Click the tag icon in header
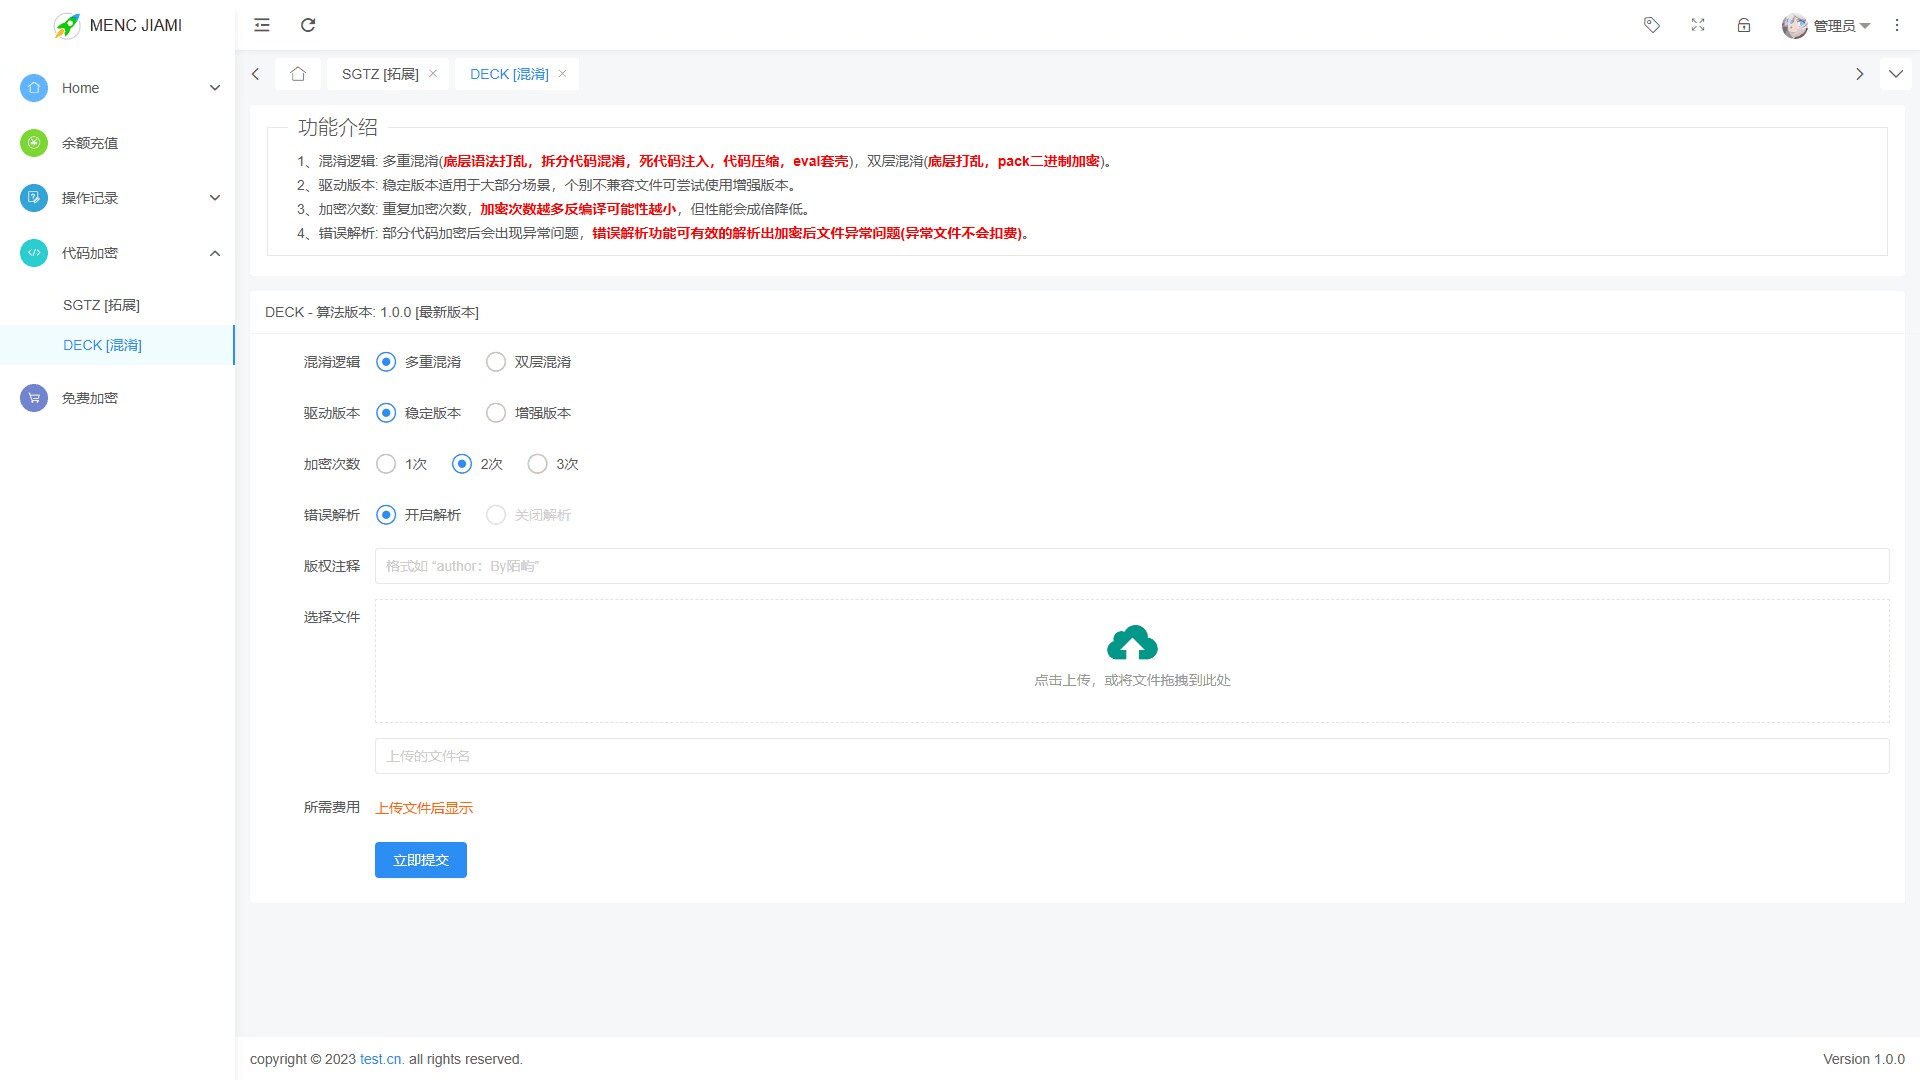Viewport: 1920px width, 1080px height. [x=1652, y=25]
